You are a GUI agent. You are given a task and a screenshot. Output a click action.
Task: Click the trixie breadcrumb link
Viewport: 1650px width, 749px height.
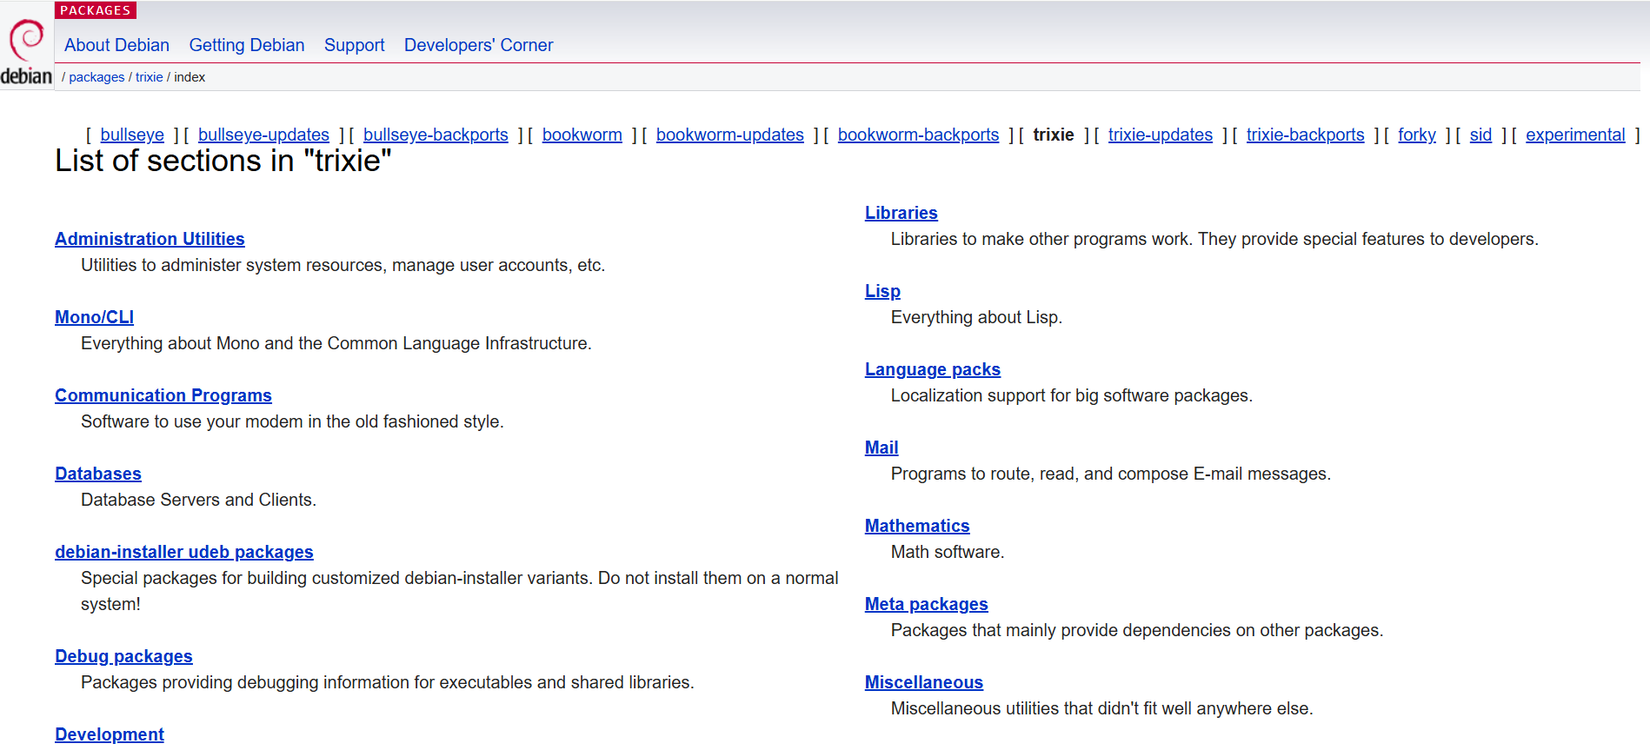149,77
